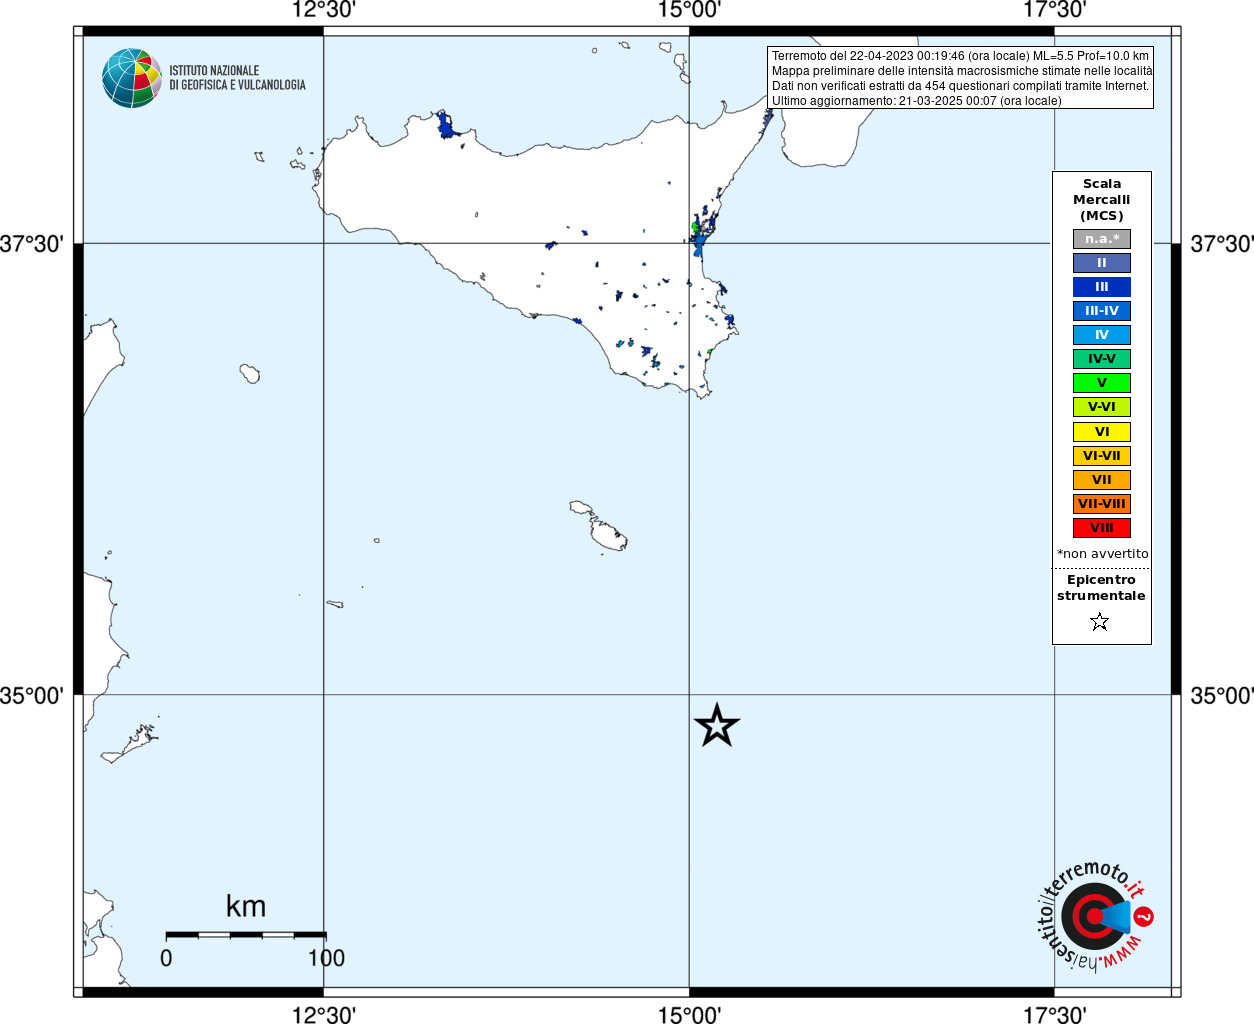Click the blue intensity cluster near Palermo
Image resolution: width=1254 pixels, height=1024 pixels.
[446, 126]
